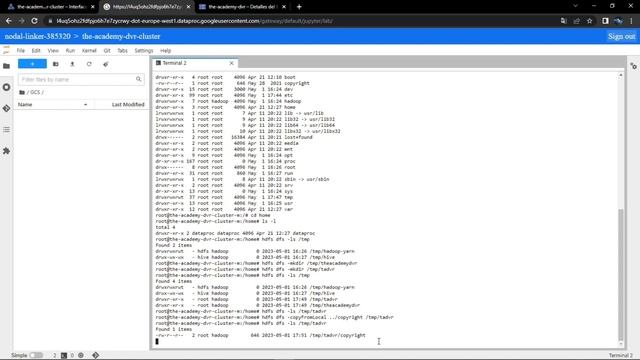
Task: Open Running Terminals and Kernels sidebar icon
Action: click(7, 87)
